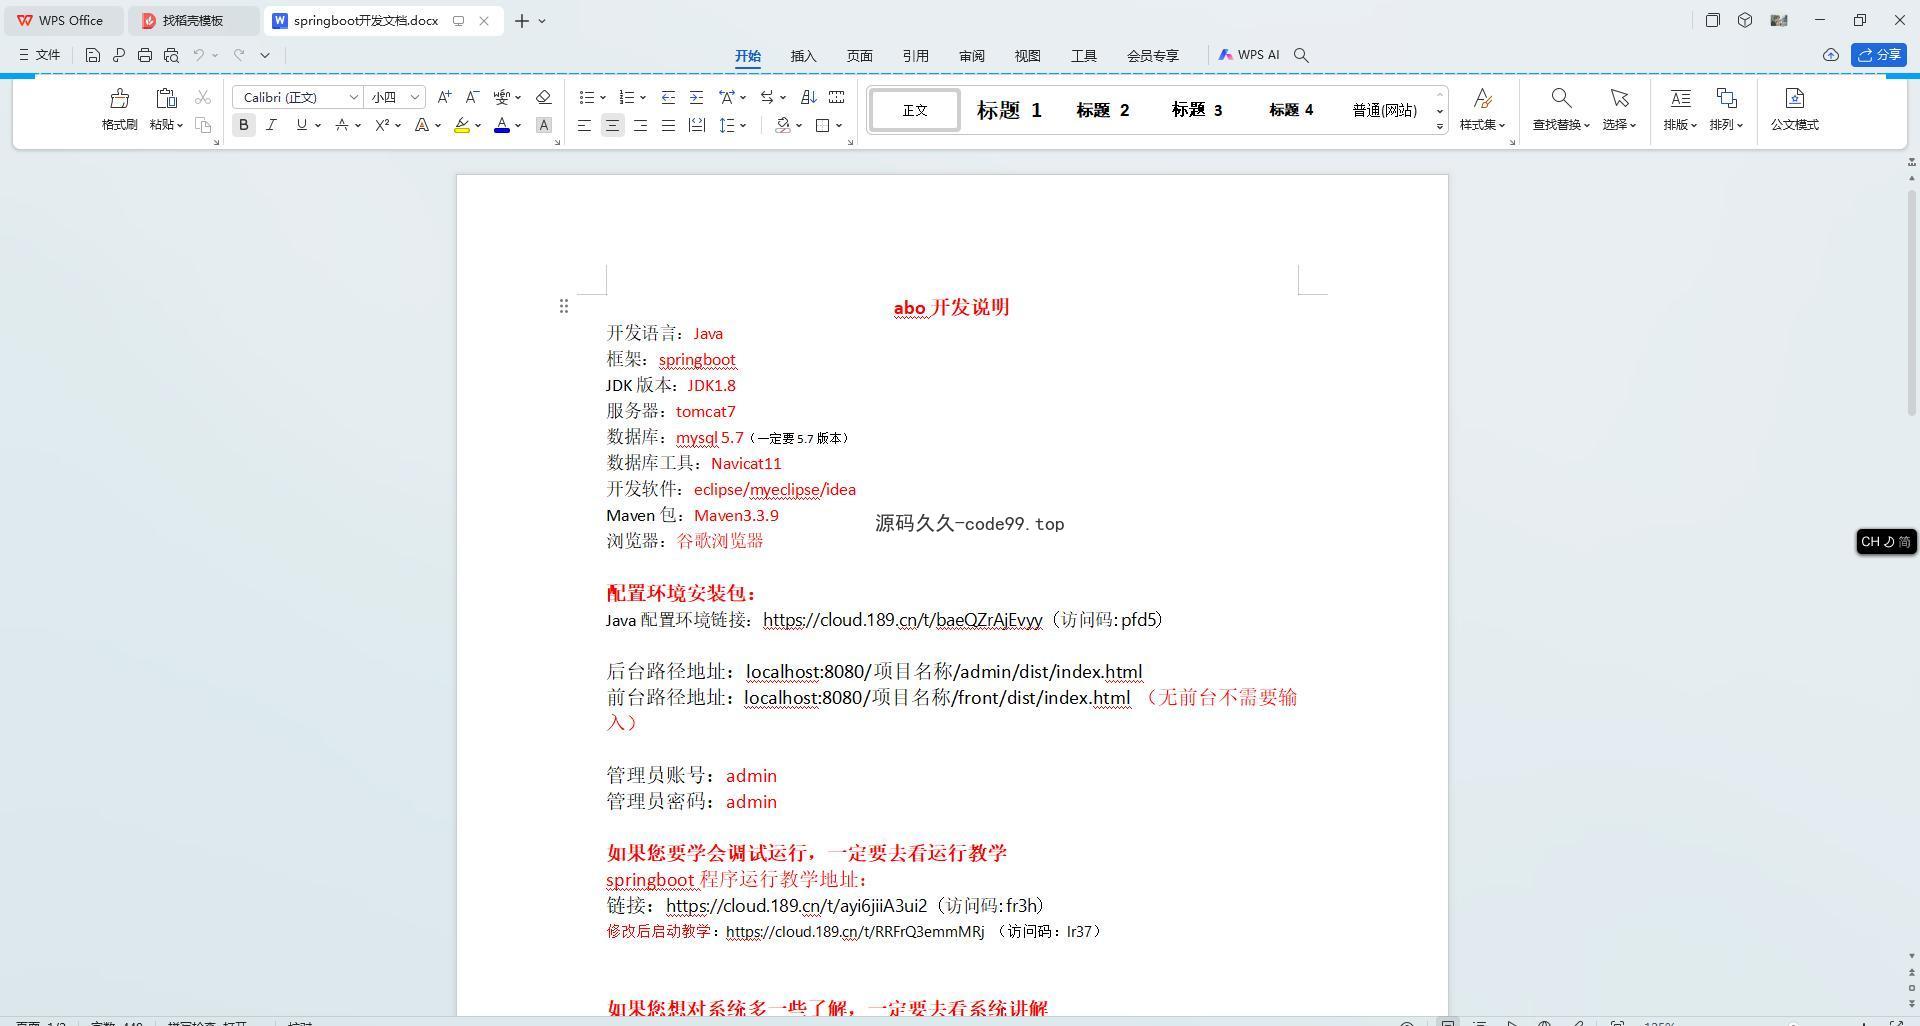Open Find and Replace tool
Viewport: 1920px width, 1026px height.
click(1560, 109)
